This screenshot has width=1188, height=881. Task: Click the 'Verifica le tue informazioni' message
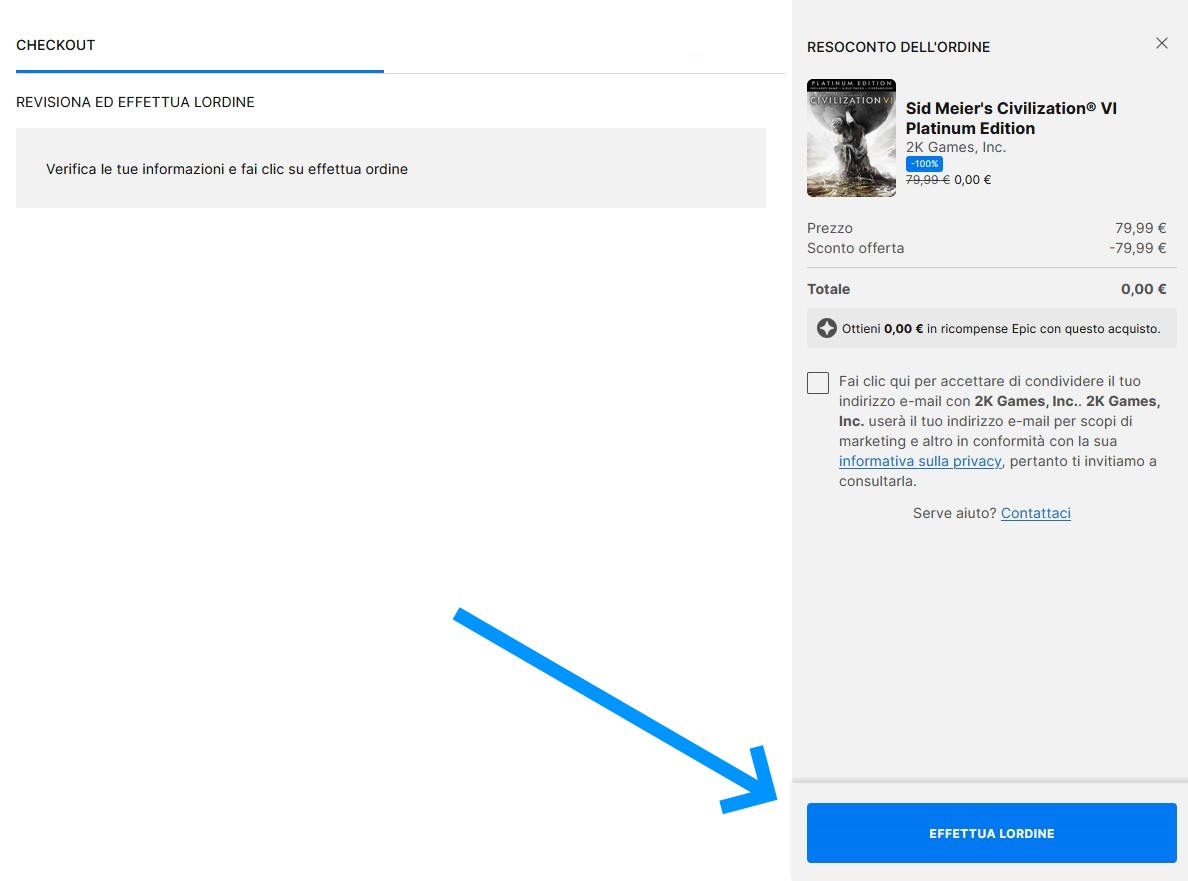point(227,169)
